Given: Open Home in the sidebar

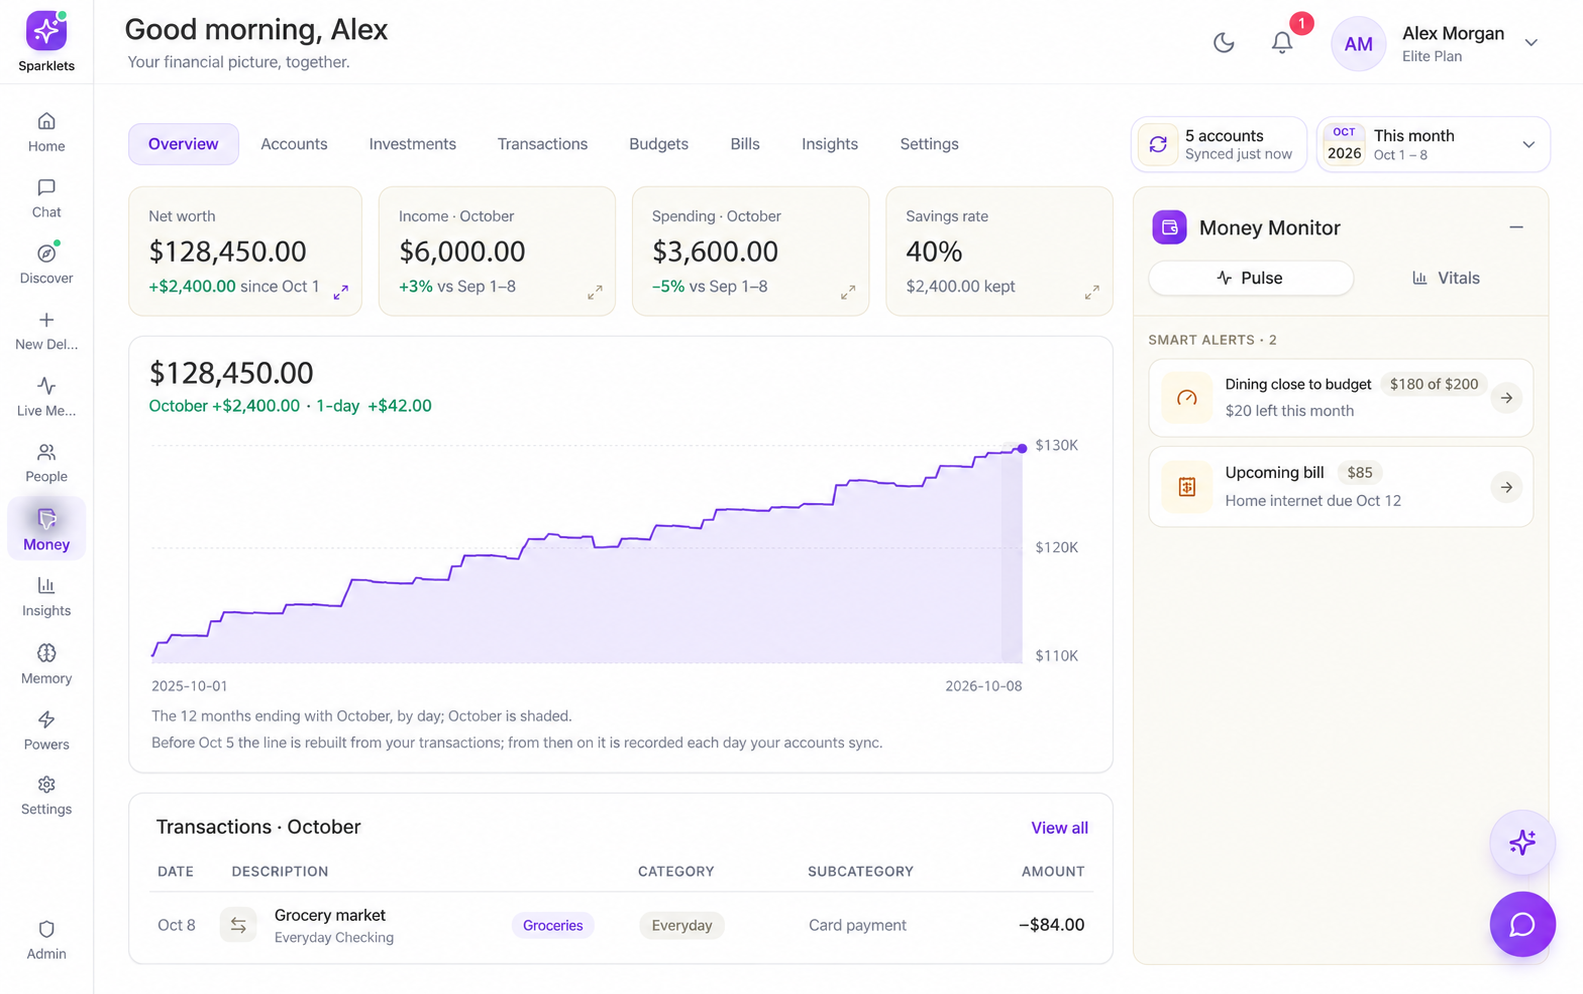Looking at the screenshot, I should pyautogui.click(x=46, y=132).
